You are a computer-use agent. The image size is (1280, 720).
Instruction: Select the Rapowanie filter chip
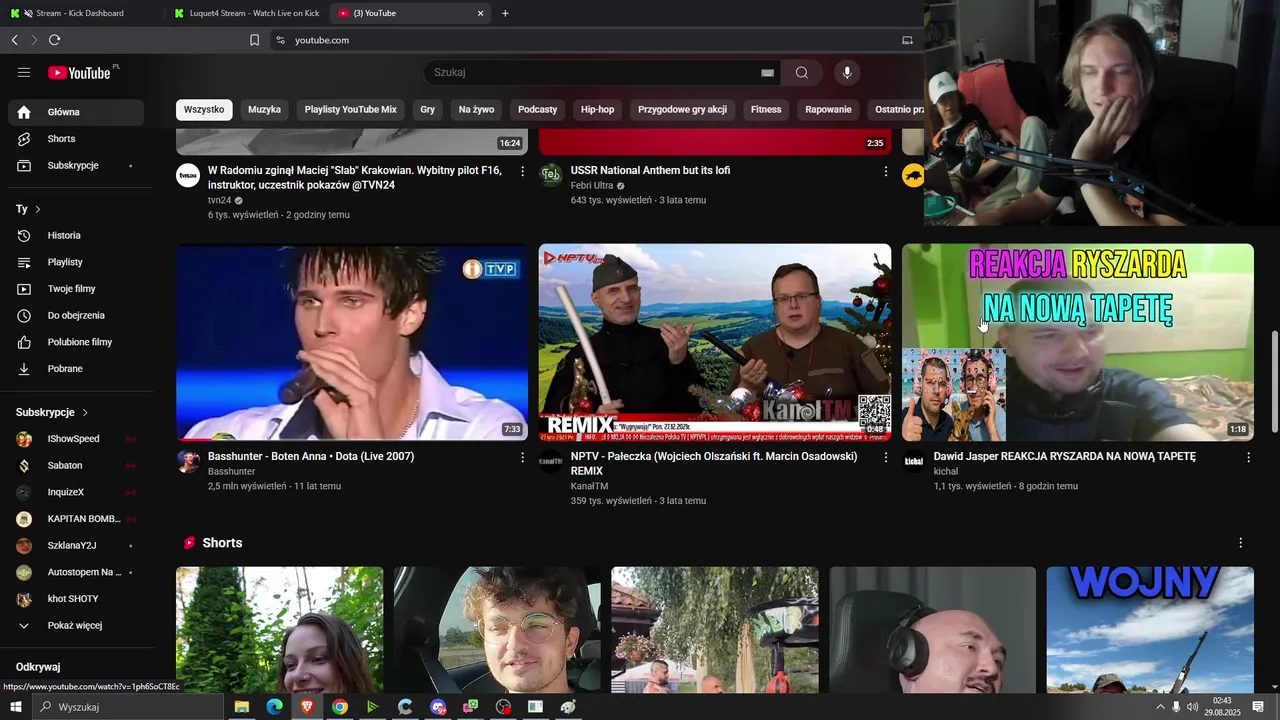(828, 110)
